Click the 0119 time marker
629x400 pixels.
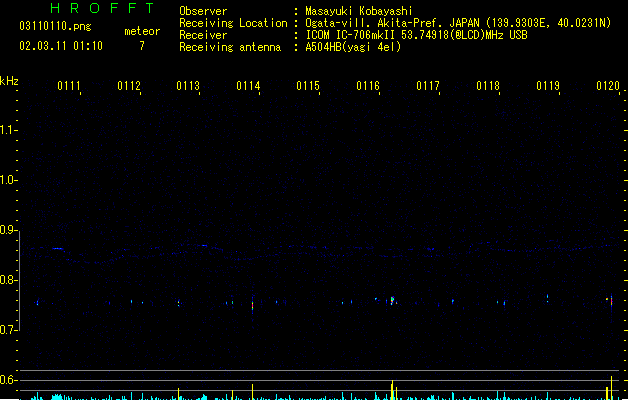pyautogui.click(x=548, y=86)
